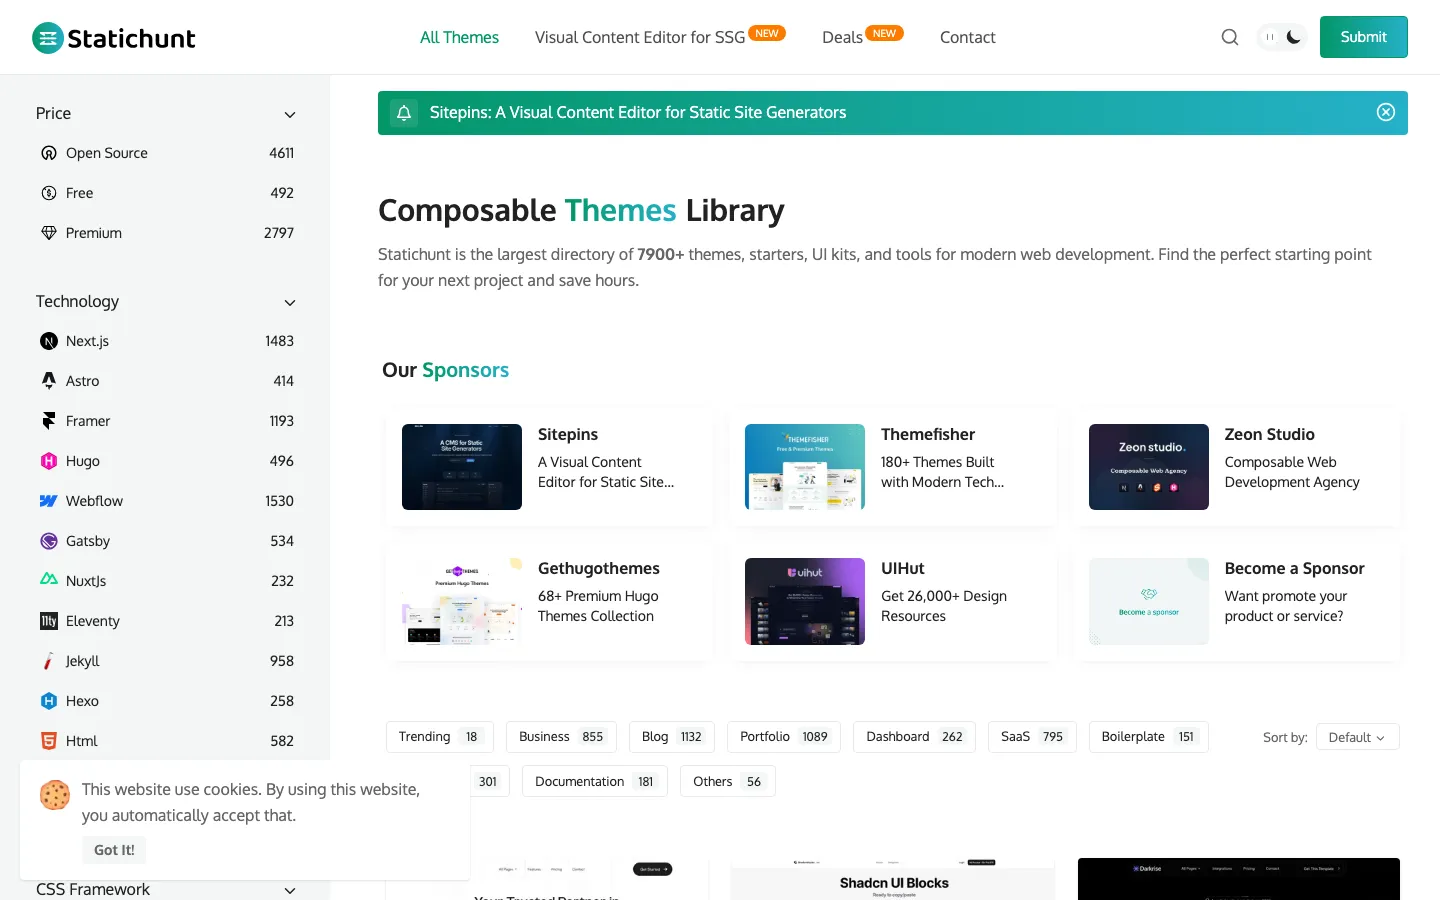Open the search magnifier icon
Screen dimensions: 1440x900
tap(1230, 37)
